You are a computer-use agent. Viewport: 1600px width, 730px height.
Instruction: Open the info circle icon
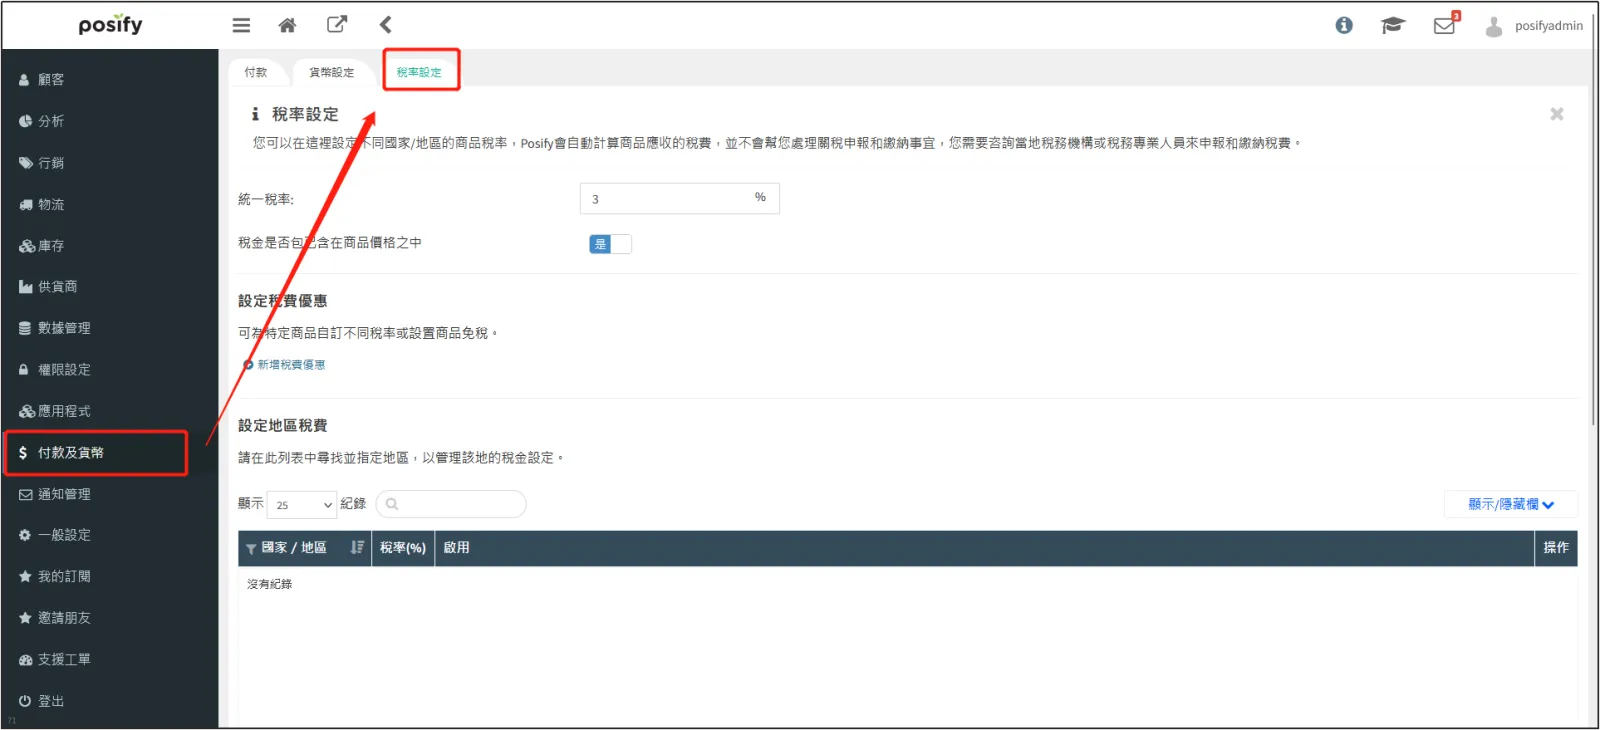tap(1344, 25)
